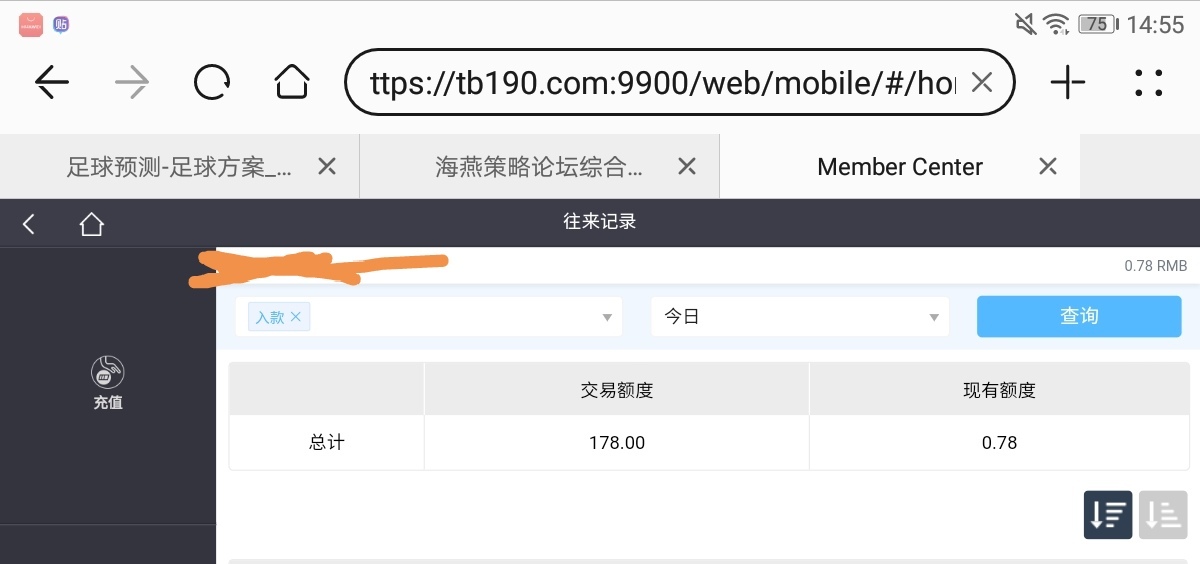
Task: Expand the transaction type dropdown arrow
Action: (607, 317)
